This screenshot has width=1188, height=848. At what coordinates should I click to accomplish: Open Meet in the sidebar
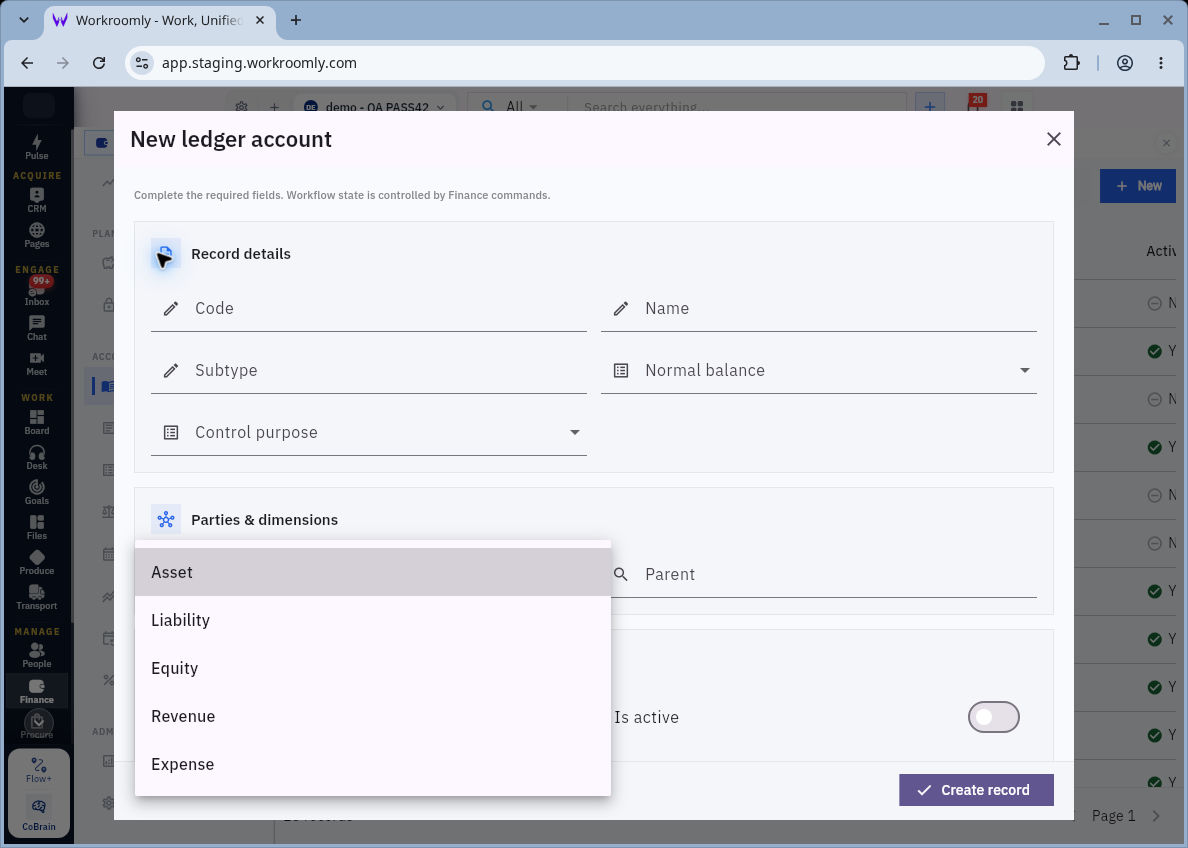36,363
